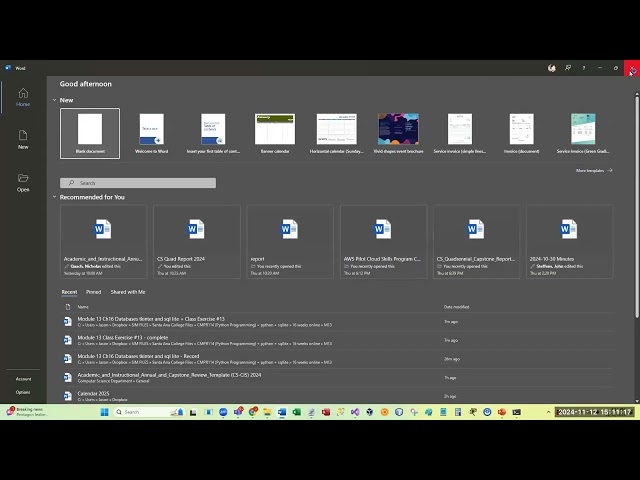Click Word icon on Academic_and_Instructional_Annu card
This screenshot has height=480, width=640.
(102, 229)
